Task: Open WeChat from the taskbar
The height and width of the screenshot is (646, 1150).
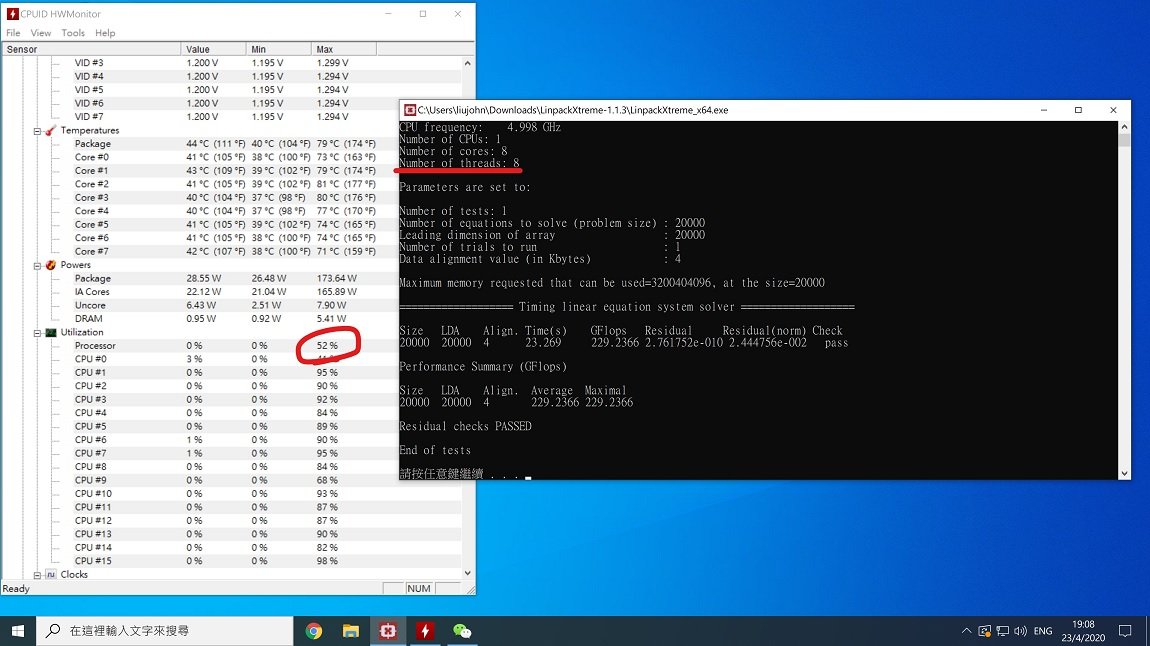Action: [x=462, y=631]
